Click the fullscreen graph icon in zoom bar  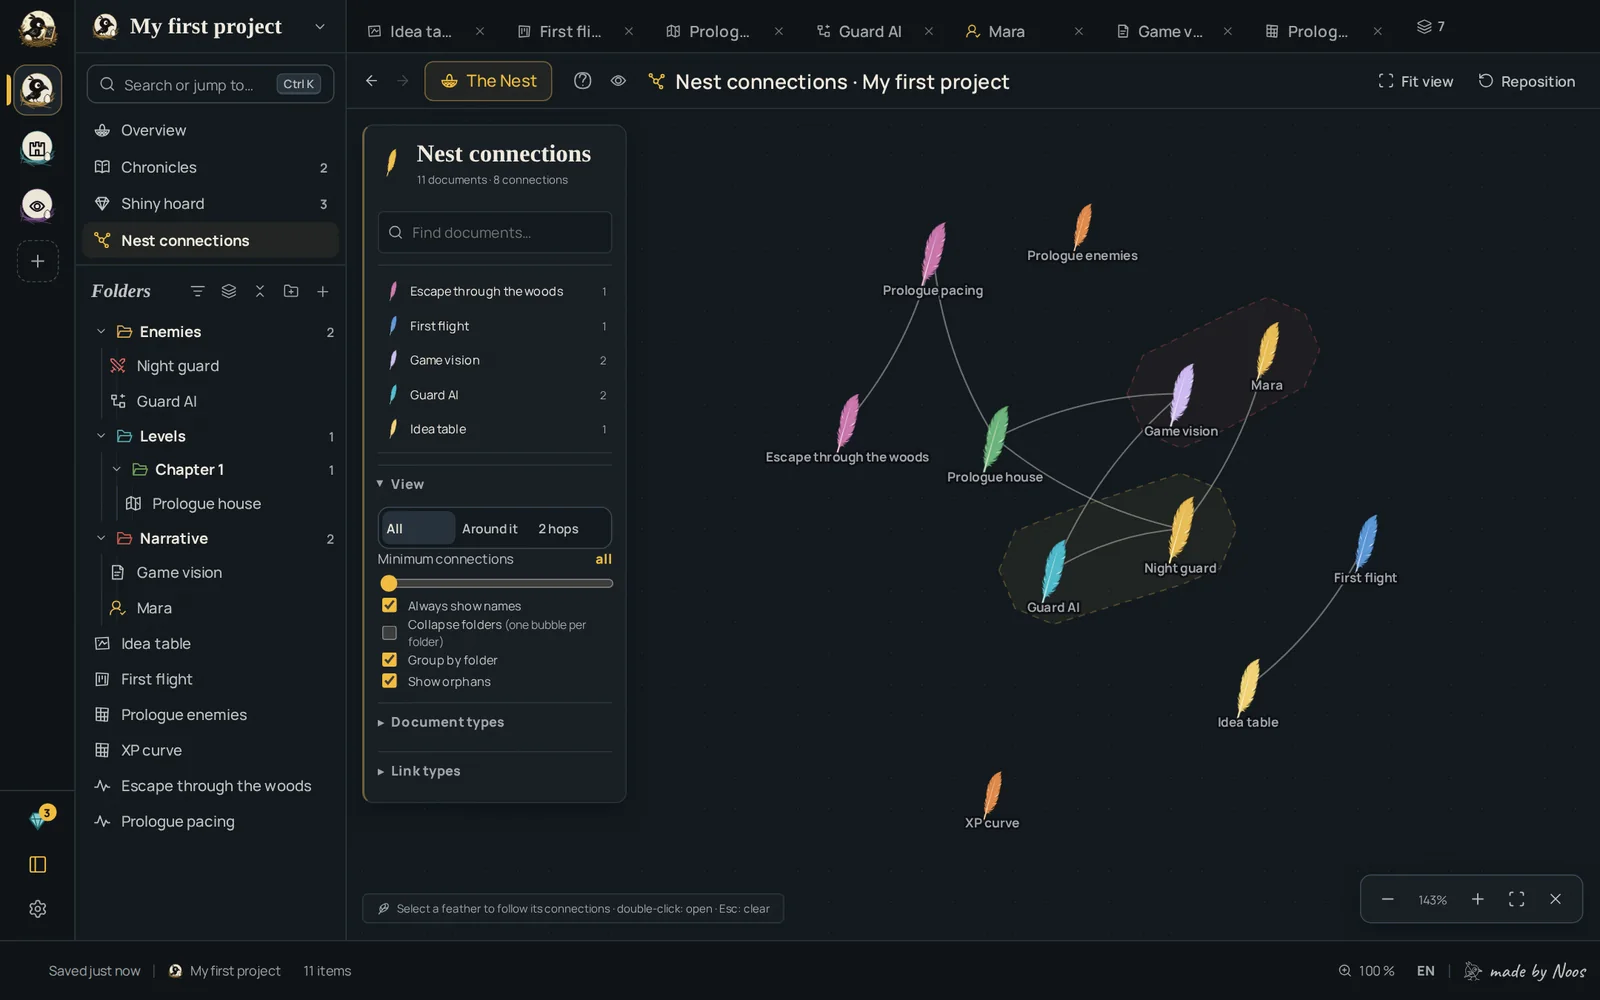(x=1516, y=899)
